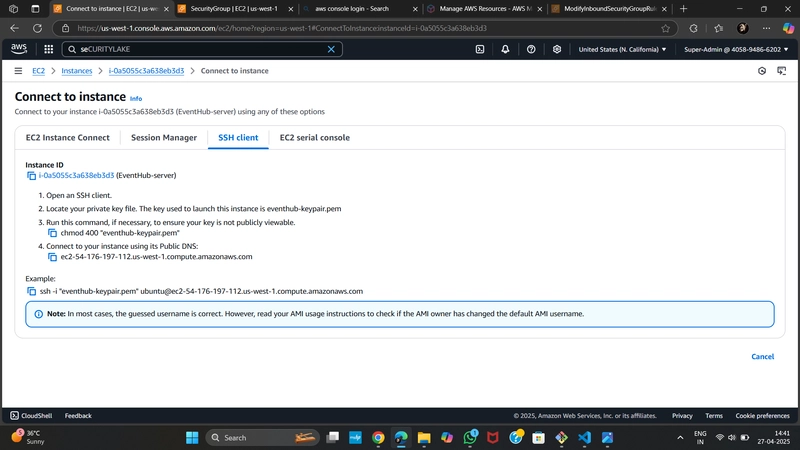The height and width of the screenshot is (450, 800).
Task: Open CloudShell from footer
Action: coord(31,416)
